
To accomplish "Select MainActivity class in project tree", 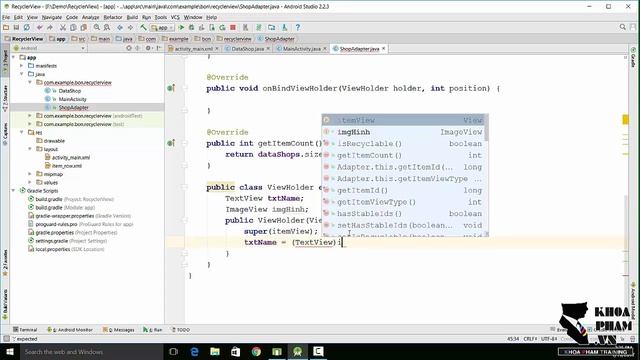I will point(72,99).
